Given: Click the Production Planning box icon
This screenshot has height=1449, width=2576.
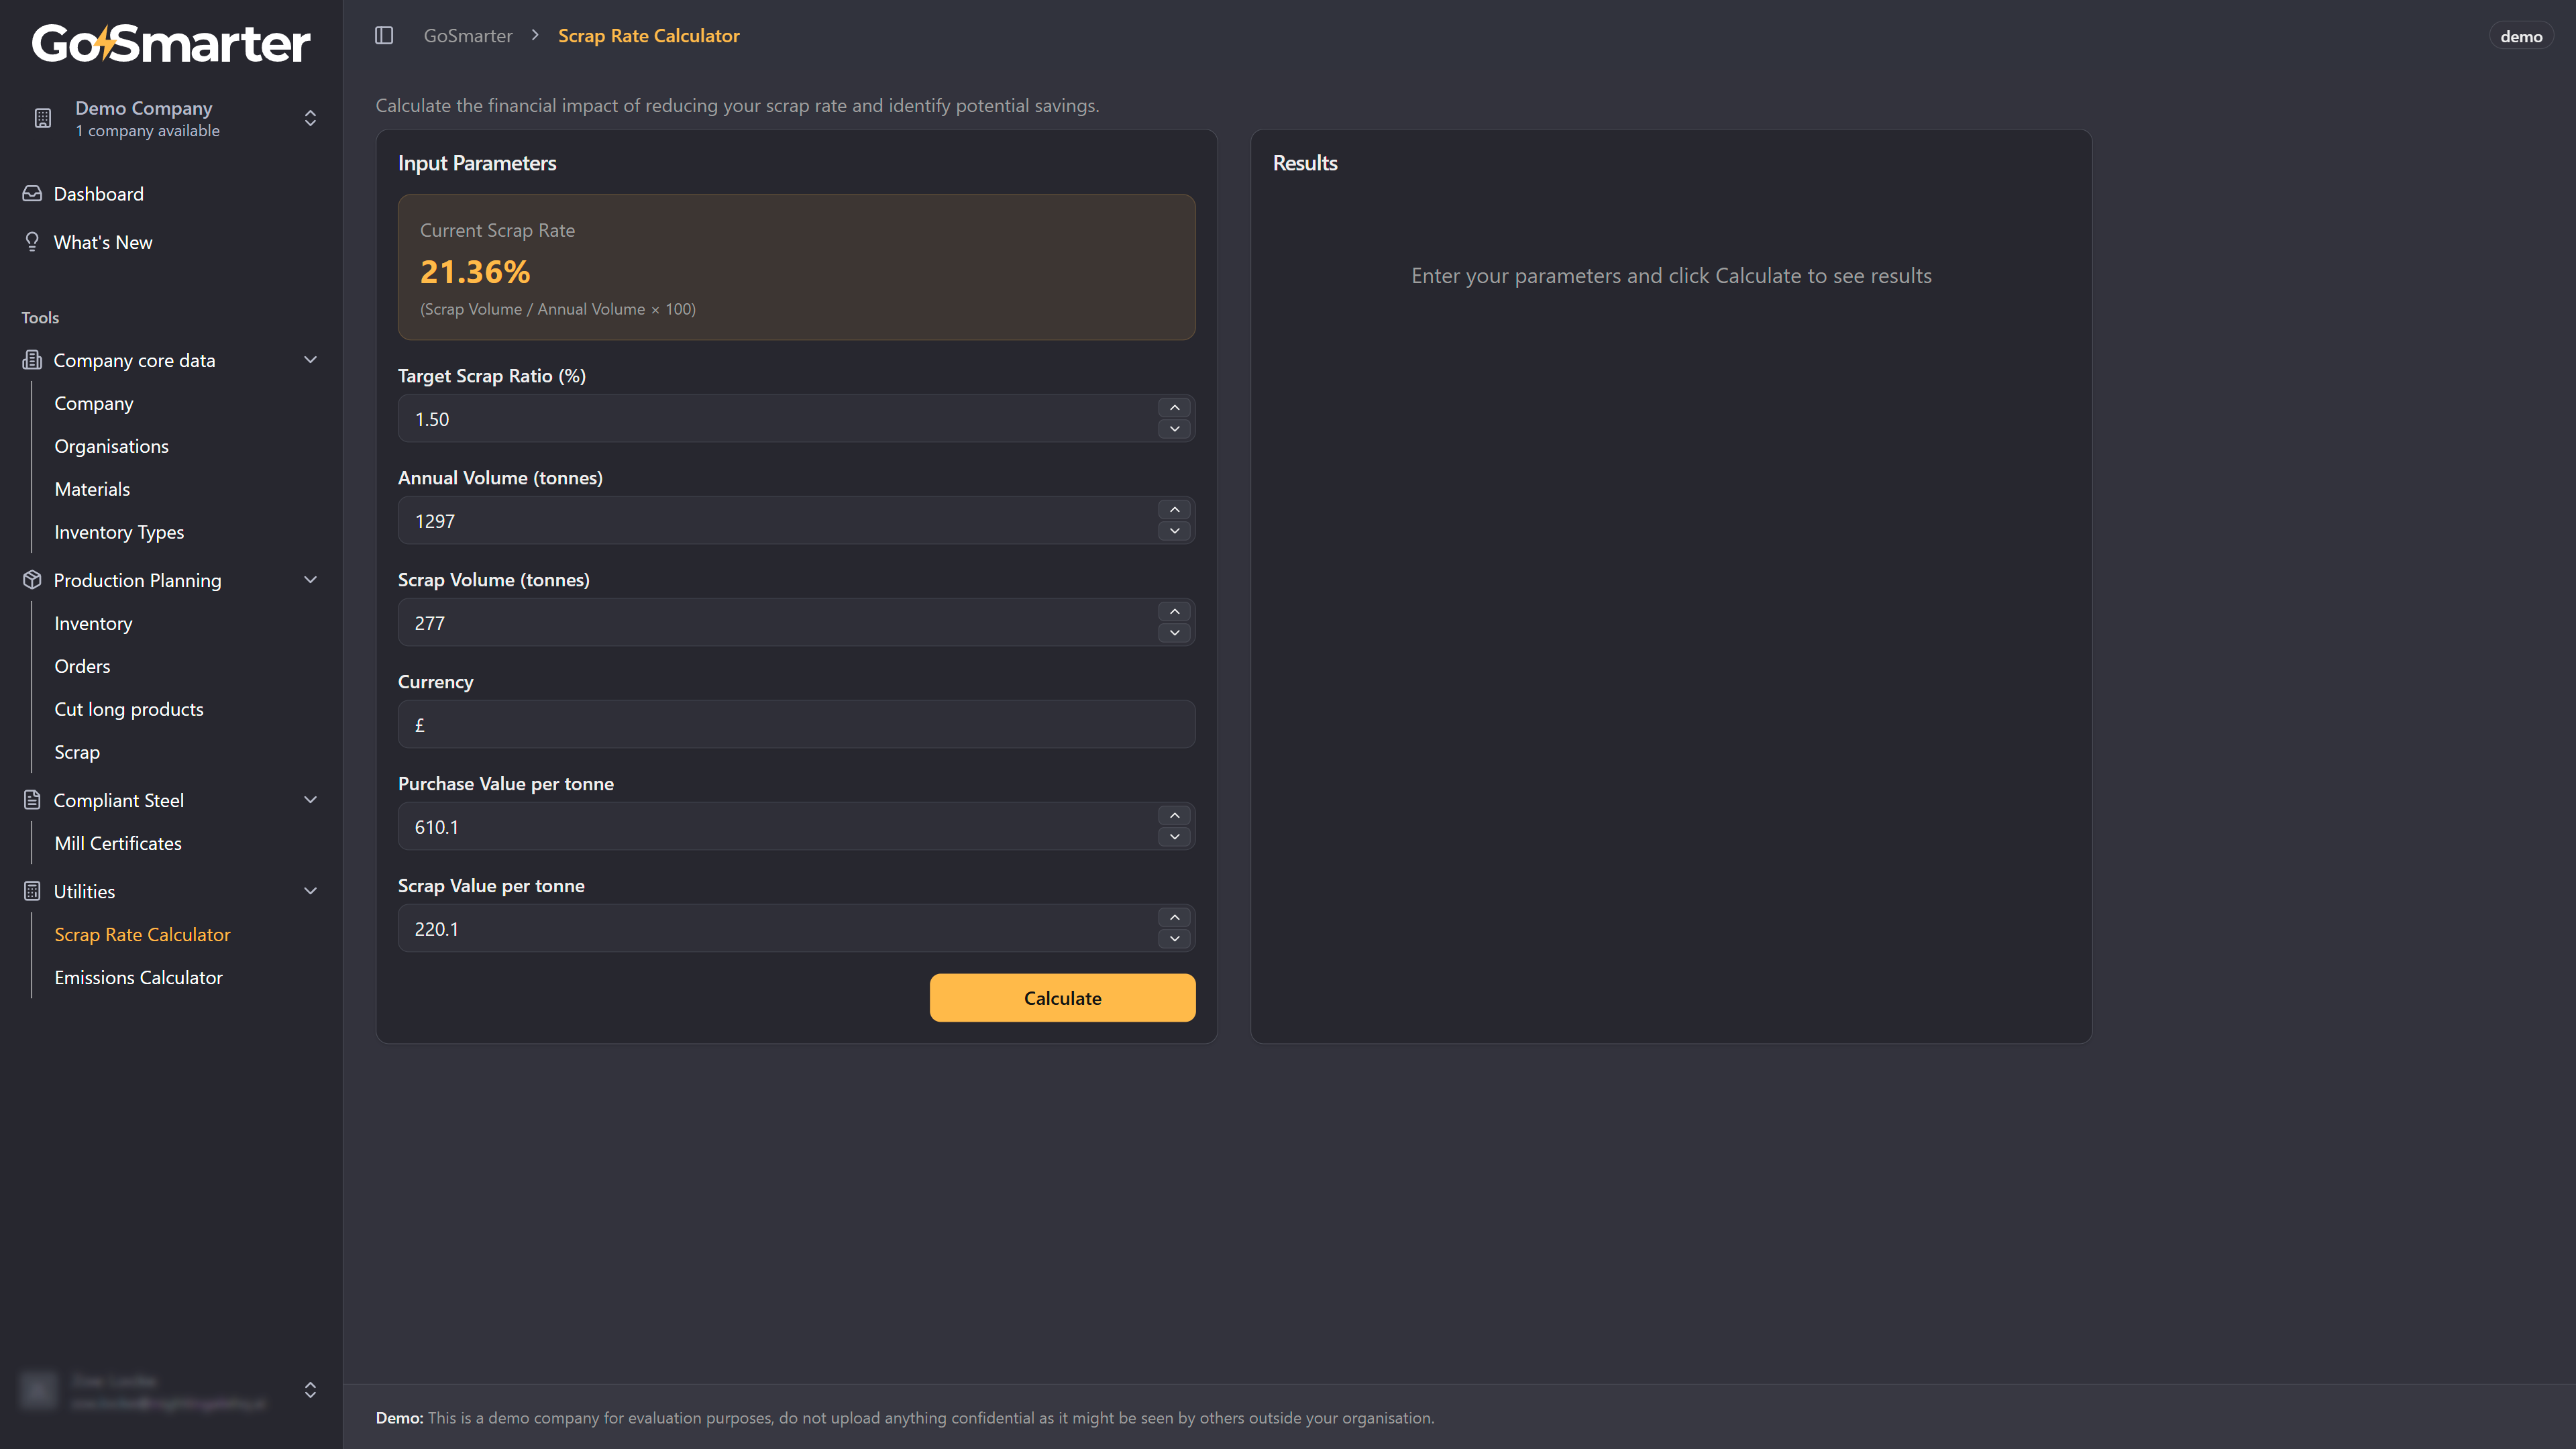Looking at the screenshot, I should click(32, 580).
